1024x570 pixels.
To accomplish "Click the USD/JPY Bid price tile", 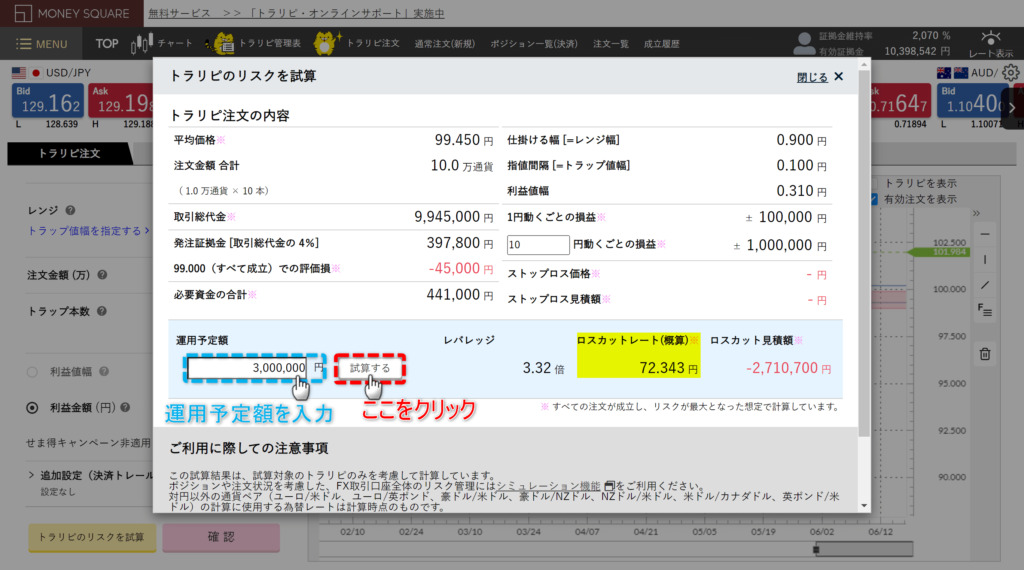I will coord(48,101).
